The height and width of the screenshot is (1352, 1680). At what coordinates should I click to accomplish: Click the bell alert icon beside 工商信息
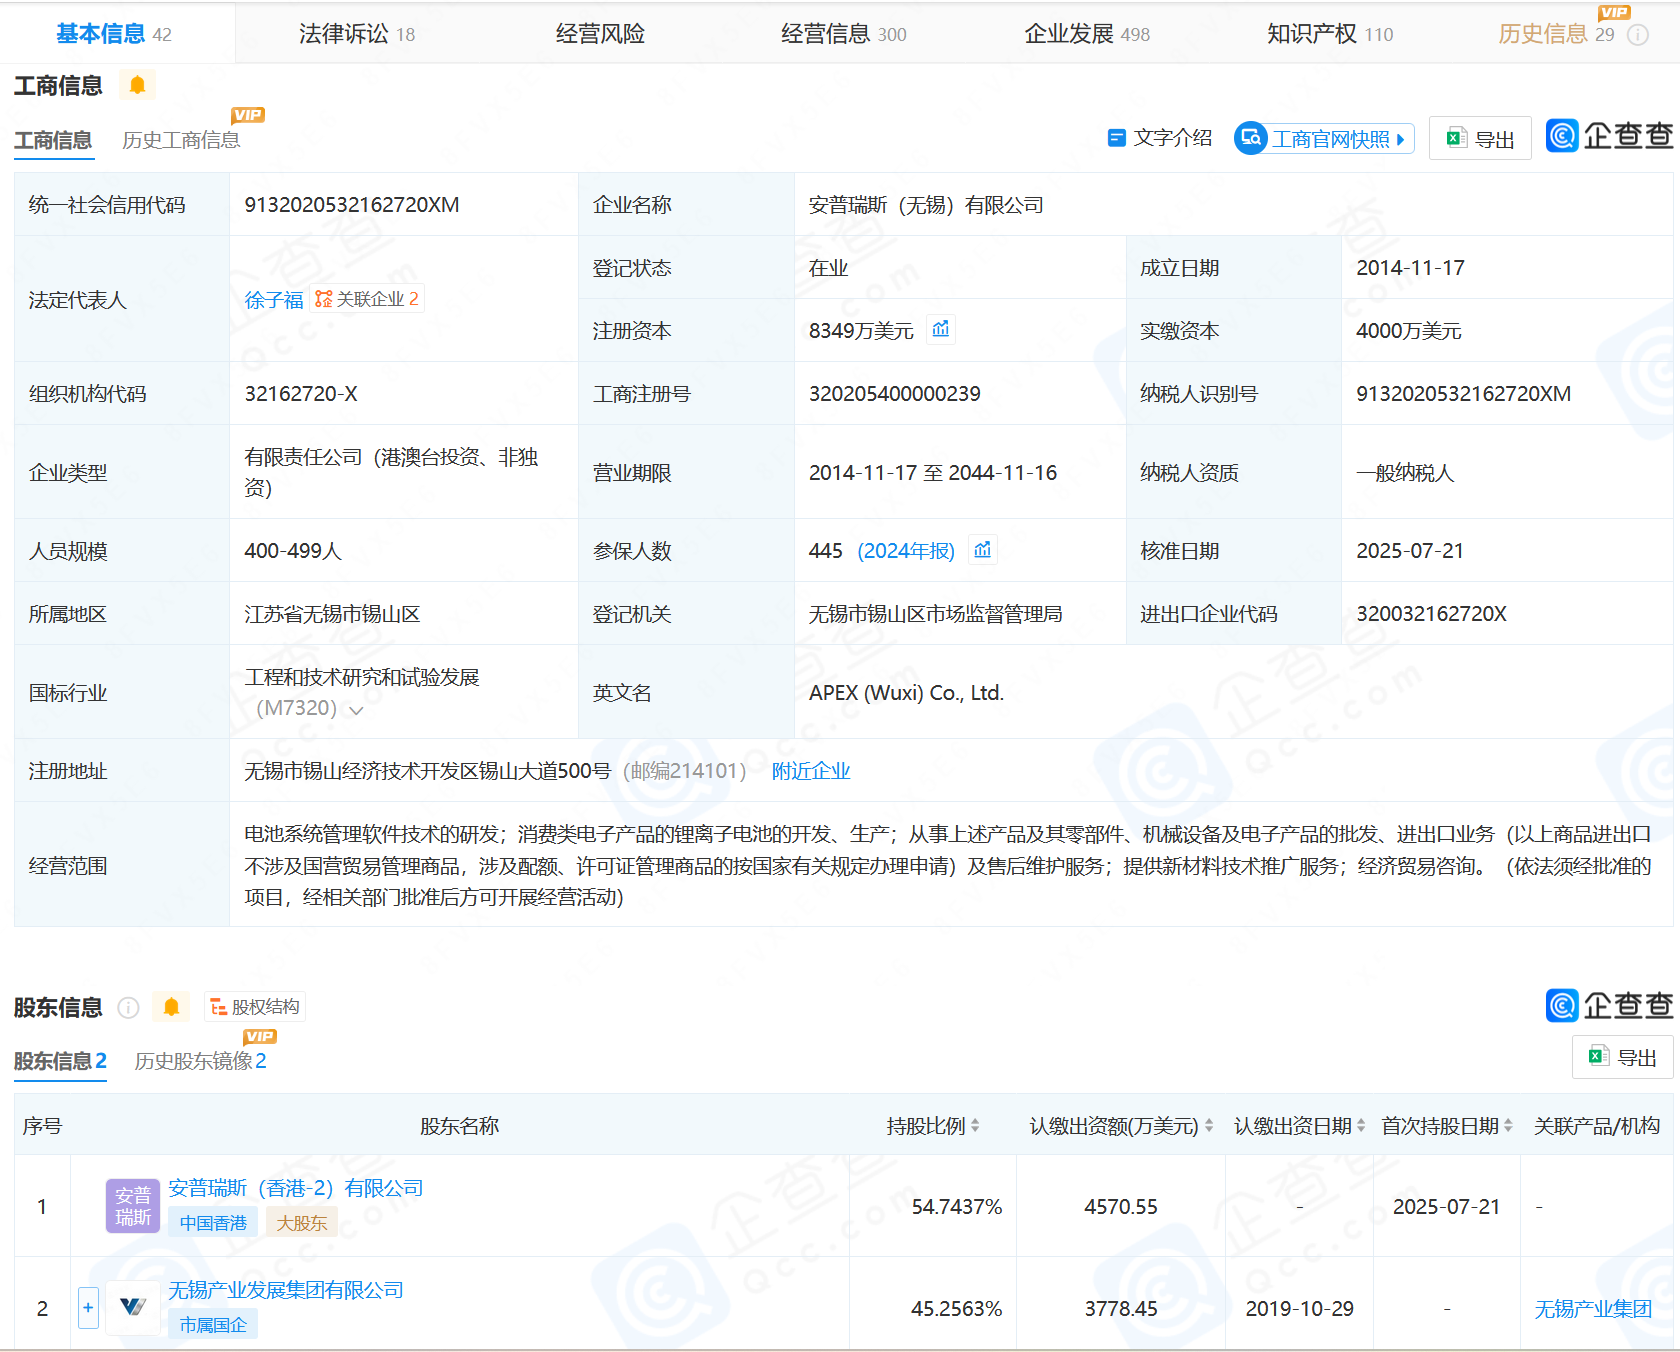[x=138, y=85]
